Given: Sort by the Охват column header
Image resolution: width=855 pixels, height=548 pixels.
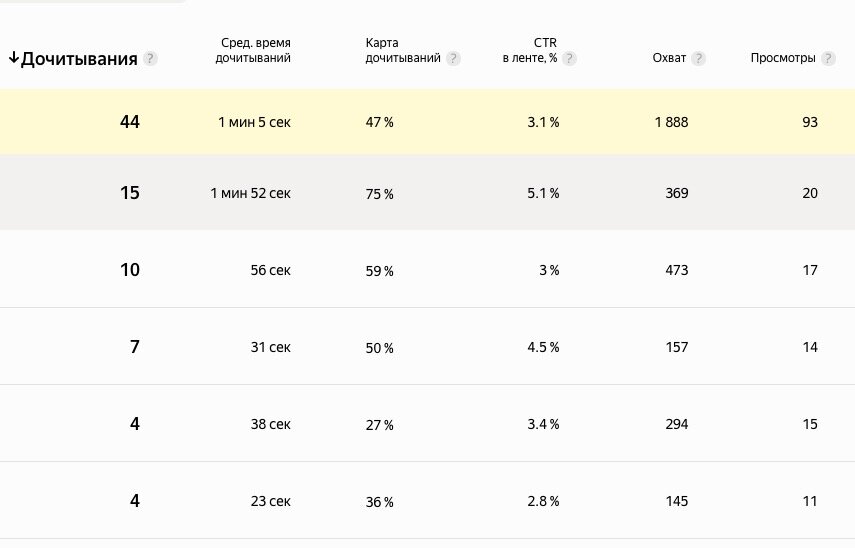Looking at the screenshot, I should [670, 59].
